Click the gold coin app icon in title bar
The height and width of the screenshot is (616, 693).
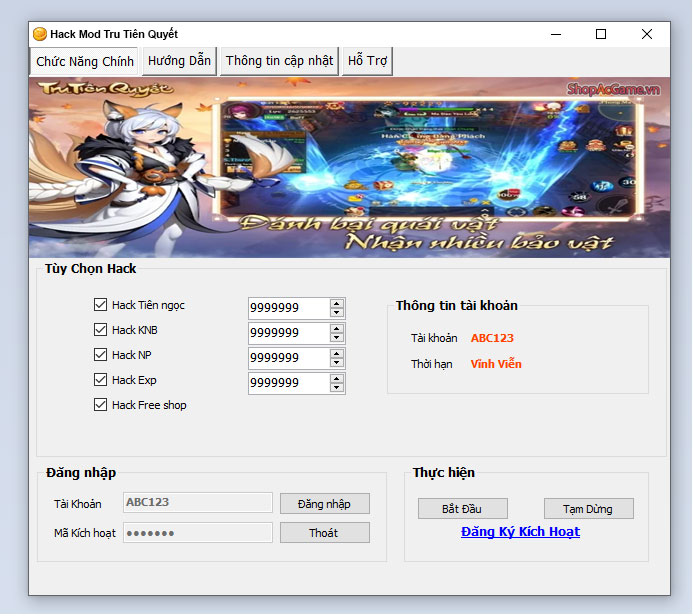(x=40, y=34)
